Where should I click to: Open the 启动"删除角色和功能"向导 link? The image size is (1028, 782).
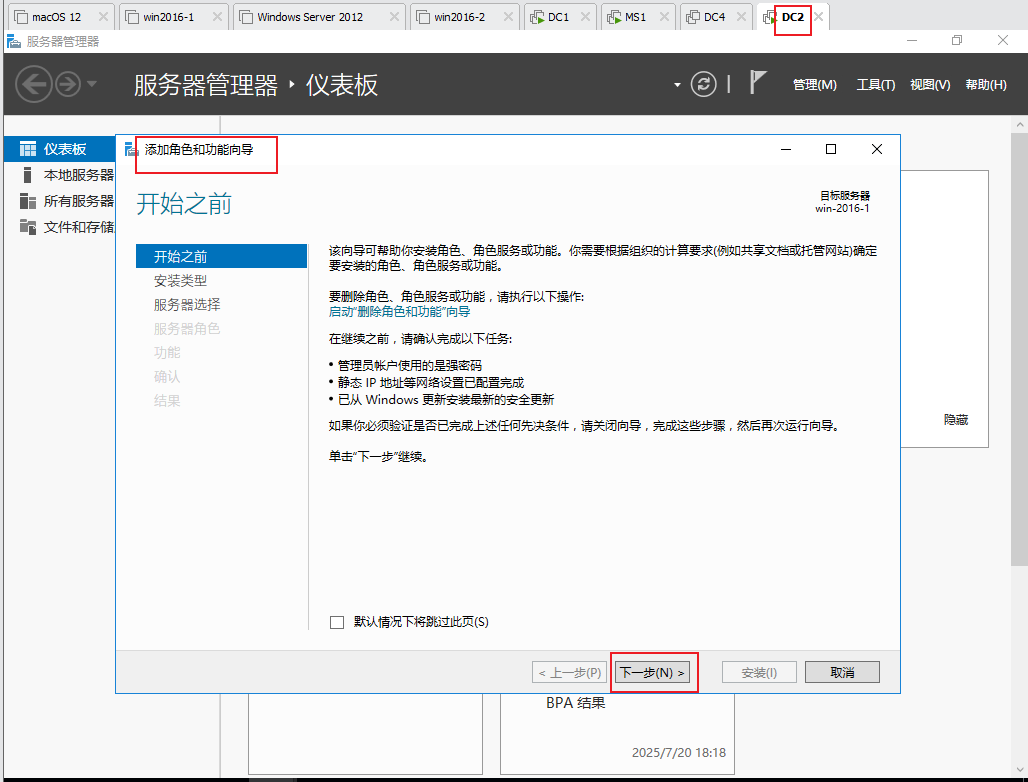399,312
